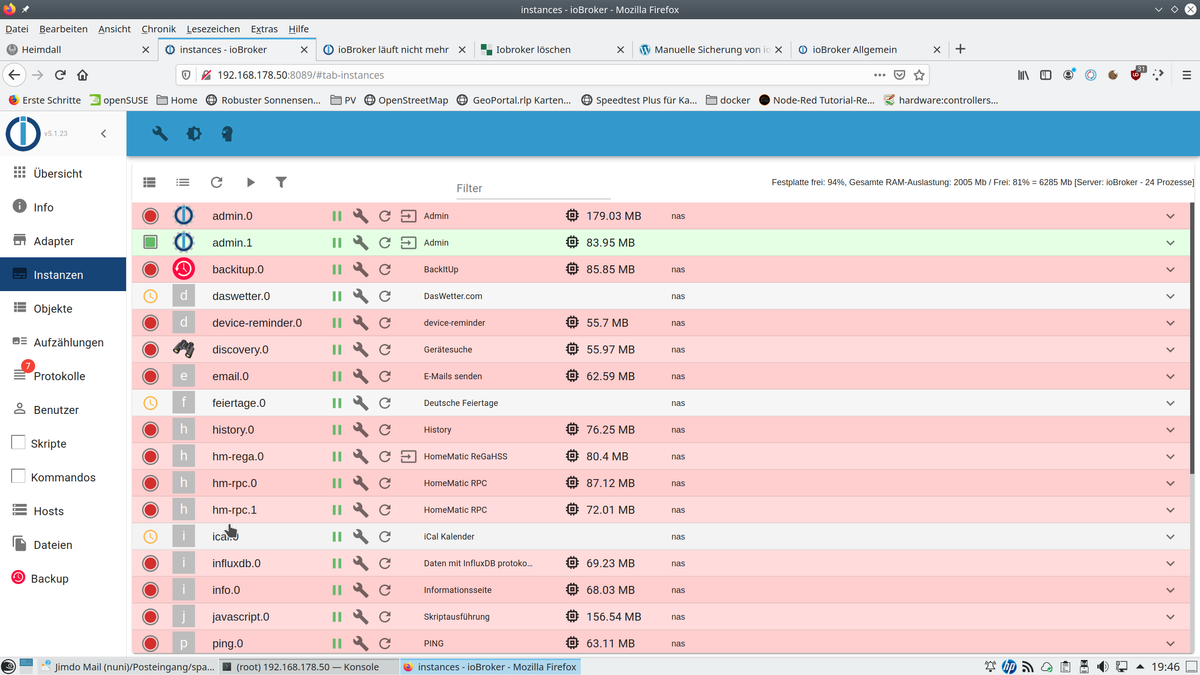Open wrench config for daswetter.0
Image resolution: width=1200 pixels, height=675 pixels.
tap(360, 296)
